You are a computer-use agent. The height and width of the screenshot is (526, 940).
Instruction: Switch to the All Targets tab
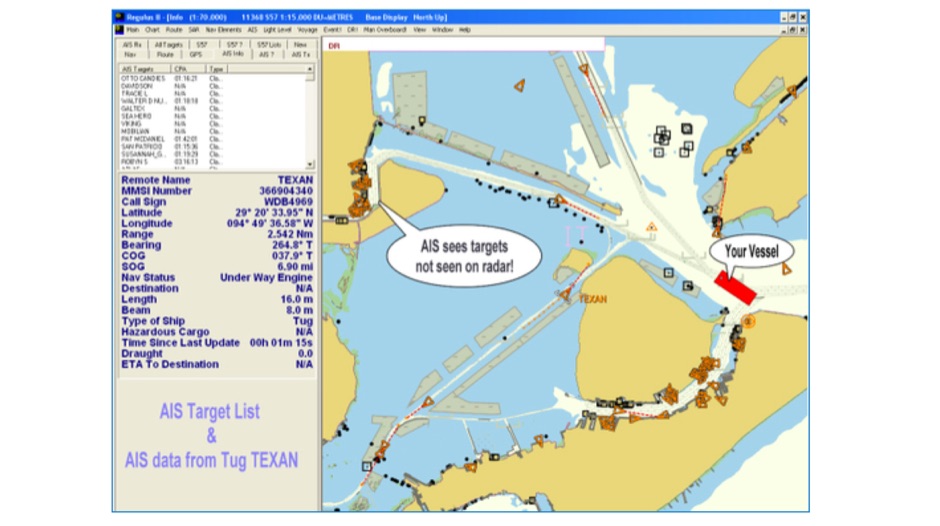tap(168, 44)
